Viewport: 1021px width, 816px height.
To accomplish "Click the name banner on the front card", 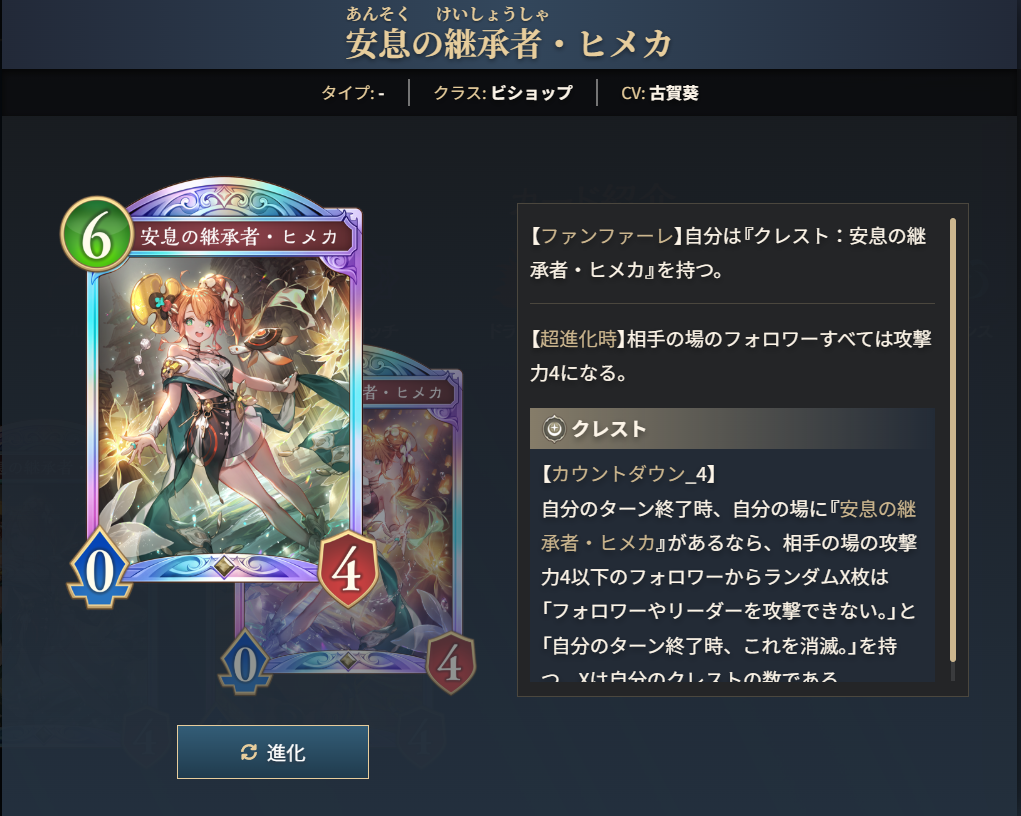I will 240,236.
